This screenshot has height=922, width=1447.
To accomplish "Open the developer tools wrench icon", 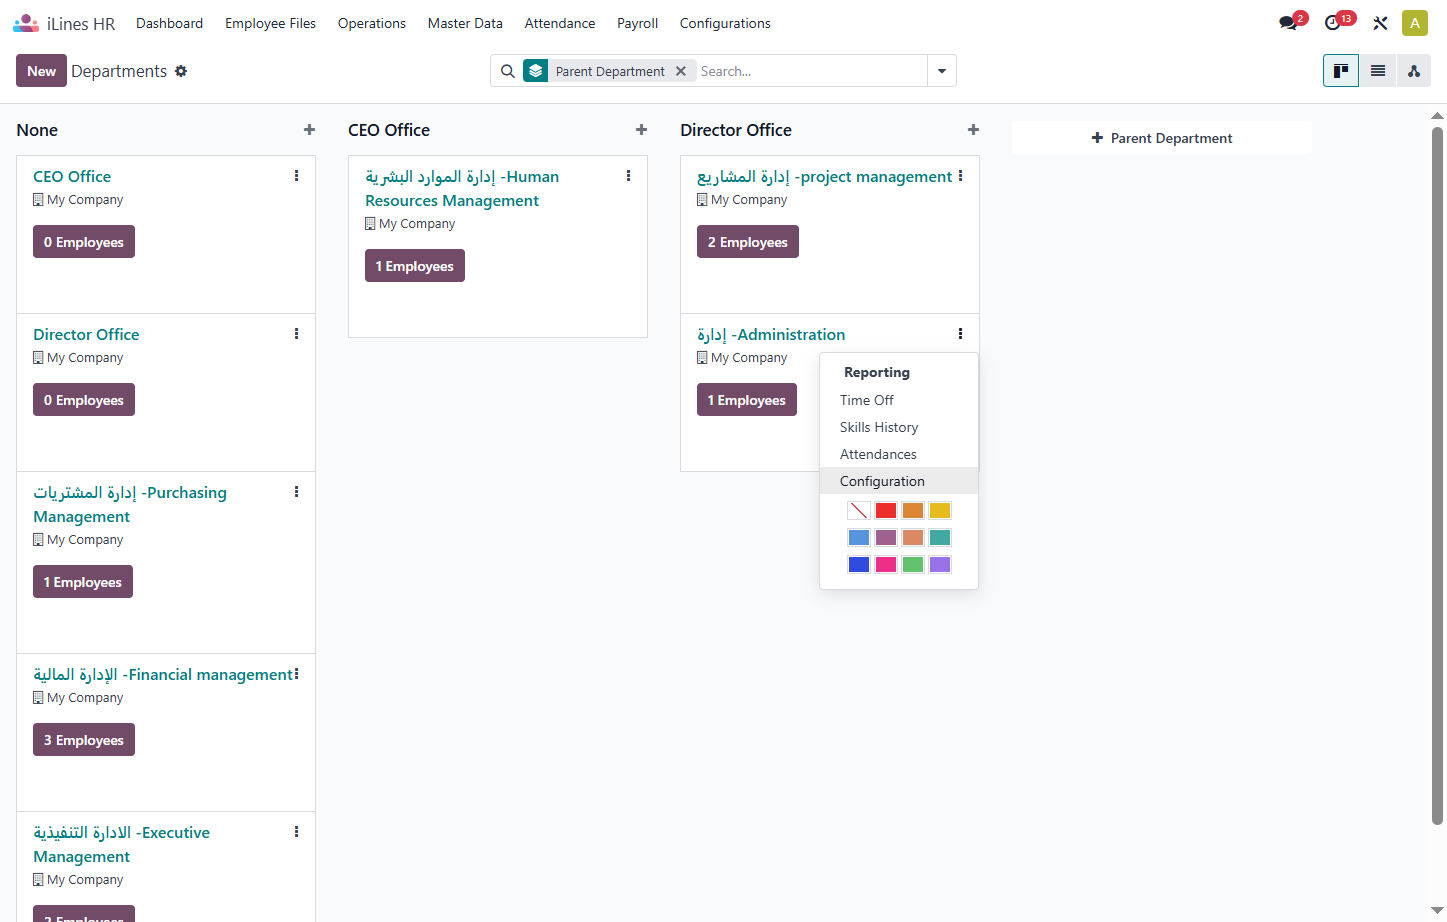I will point(1380,23).
